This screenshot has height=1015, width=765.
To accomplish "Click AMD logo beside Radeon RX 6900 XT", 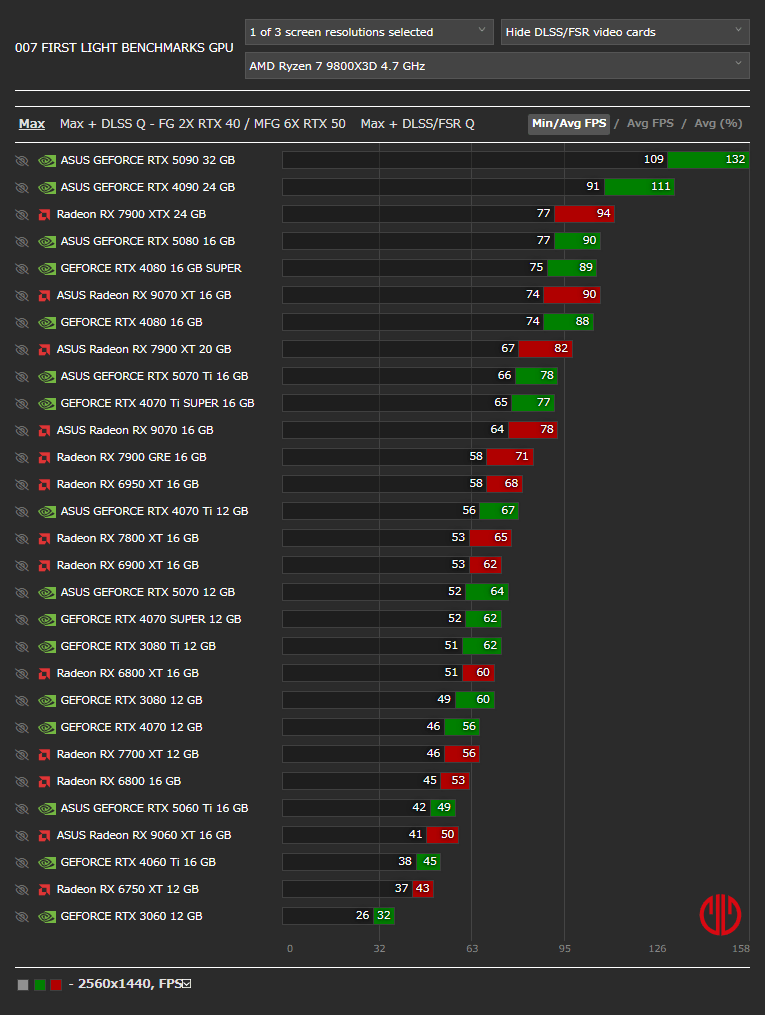I will (x=45, y=566).
